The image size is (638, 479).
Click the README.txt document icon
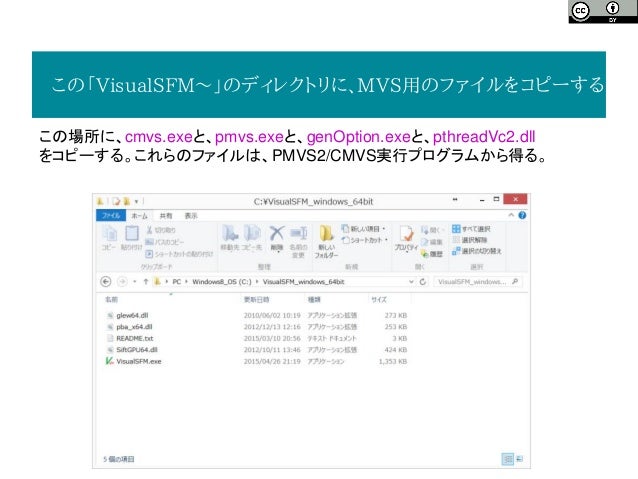click(109, 338)
